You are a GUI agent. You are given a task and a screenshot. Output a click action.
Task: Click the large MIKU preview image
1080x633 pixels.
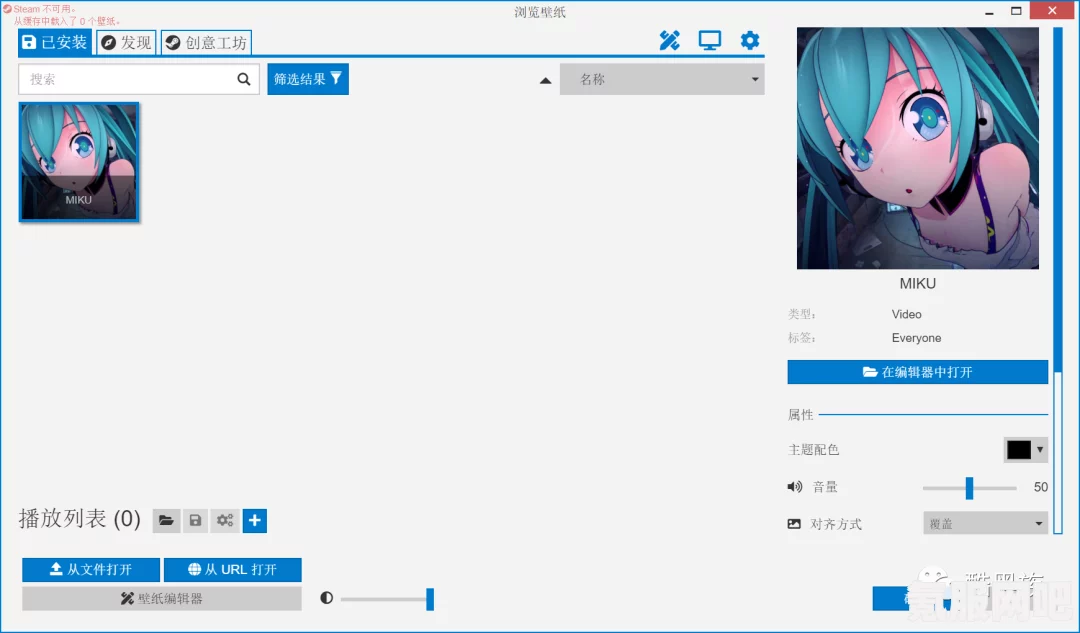[917, 148]
